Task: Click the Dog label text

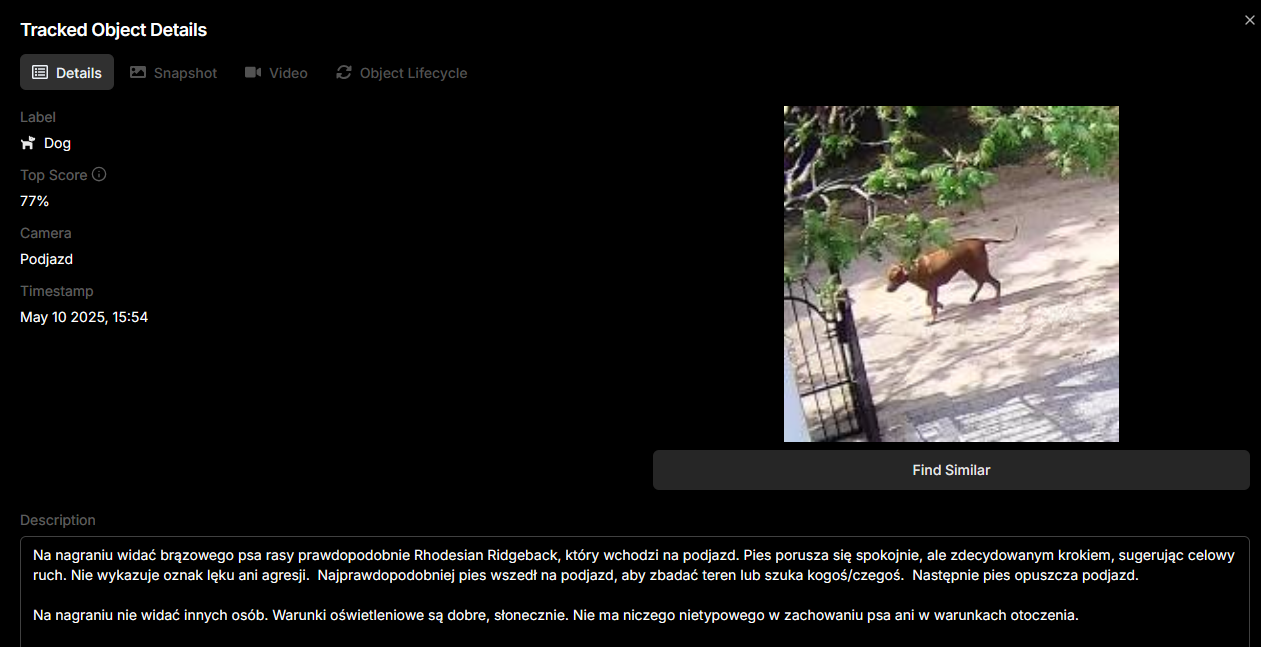Action: [57, 143]
